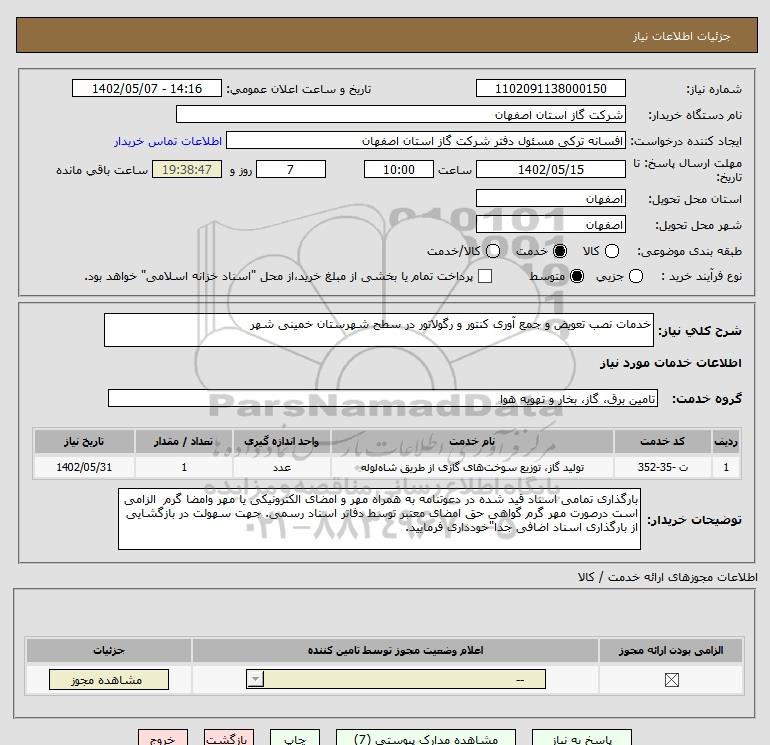This screenshot has width=770, height=745.
Task: Choose متوسط purchase process option
Action: click(x=577, y=276)
